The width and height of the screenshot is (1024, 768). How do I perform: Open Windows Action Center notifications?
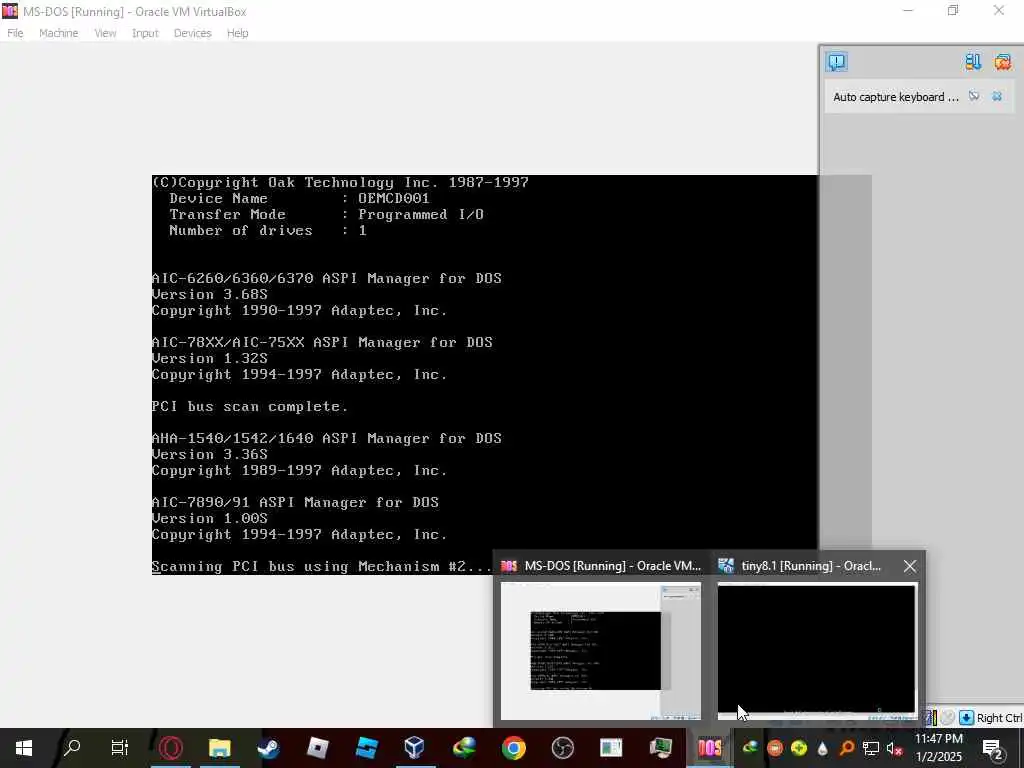992,748
